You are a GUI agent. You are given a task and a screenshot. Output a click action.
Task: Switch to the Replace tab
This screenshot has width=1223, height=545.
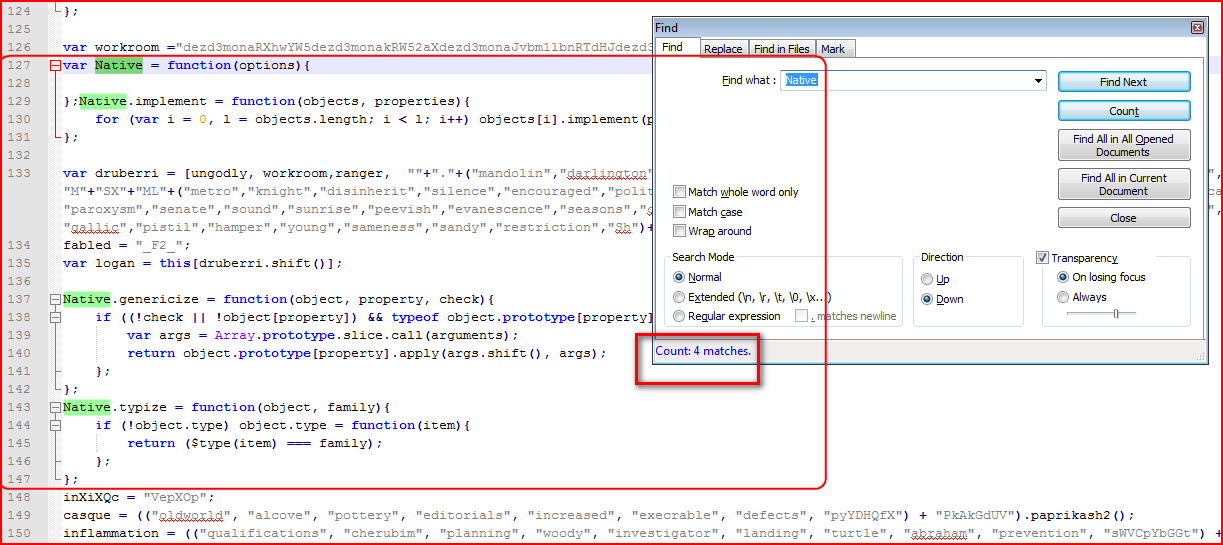point(722,48)
